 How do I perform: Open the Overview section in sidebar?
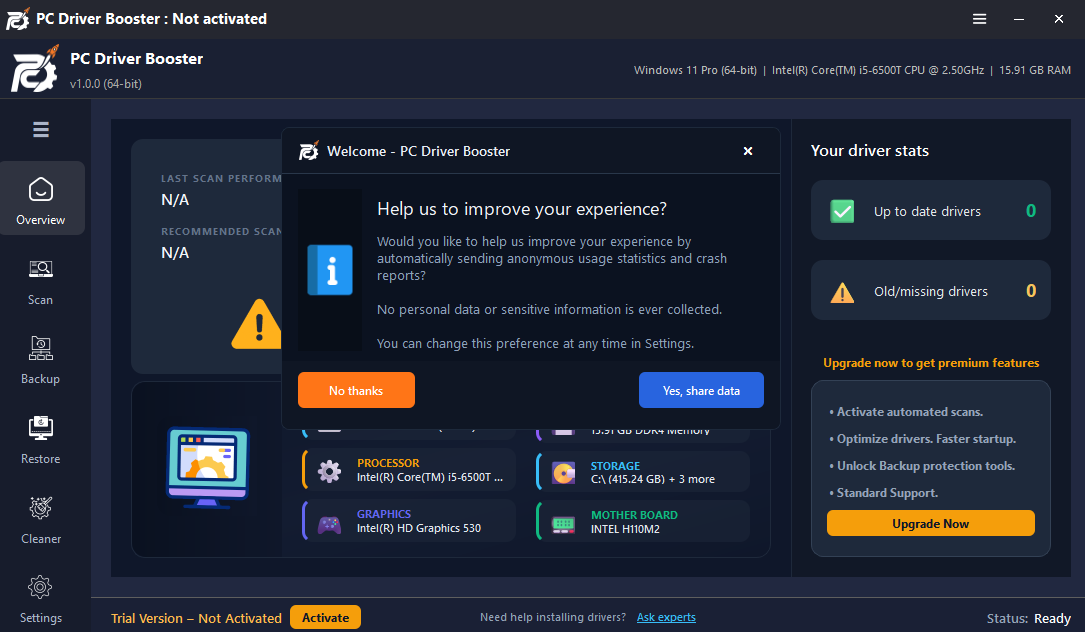pos(42,199)
